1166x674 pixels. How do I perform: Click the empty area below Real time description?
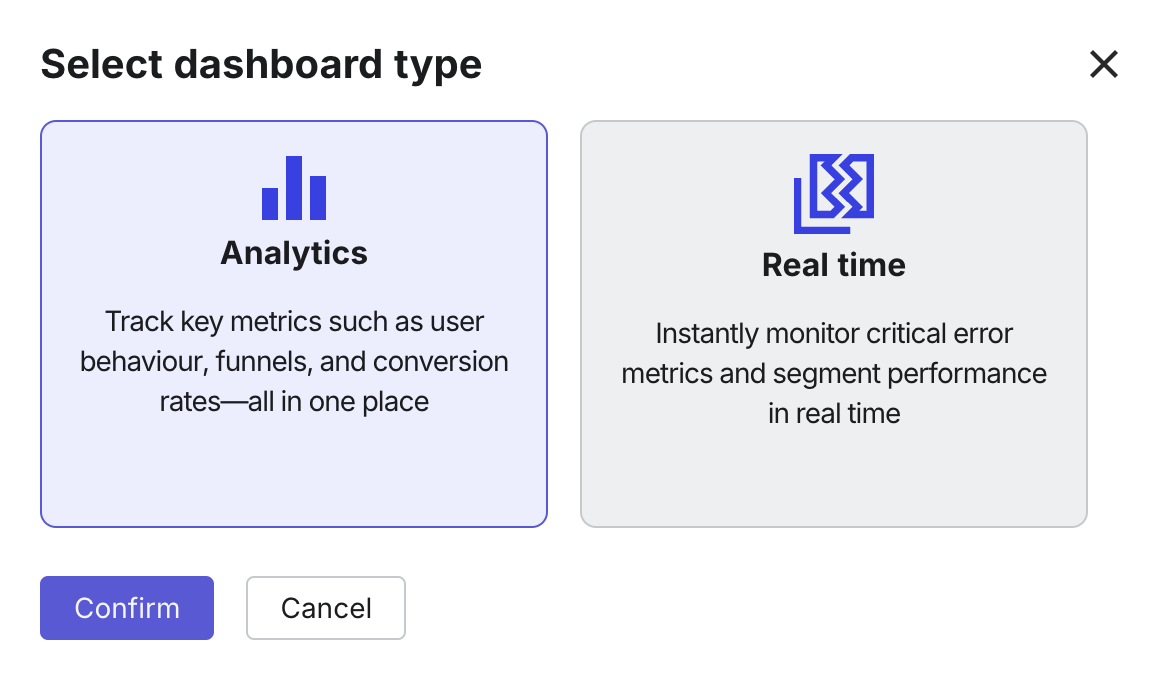[x=834, y=478]
